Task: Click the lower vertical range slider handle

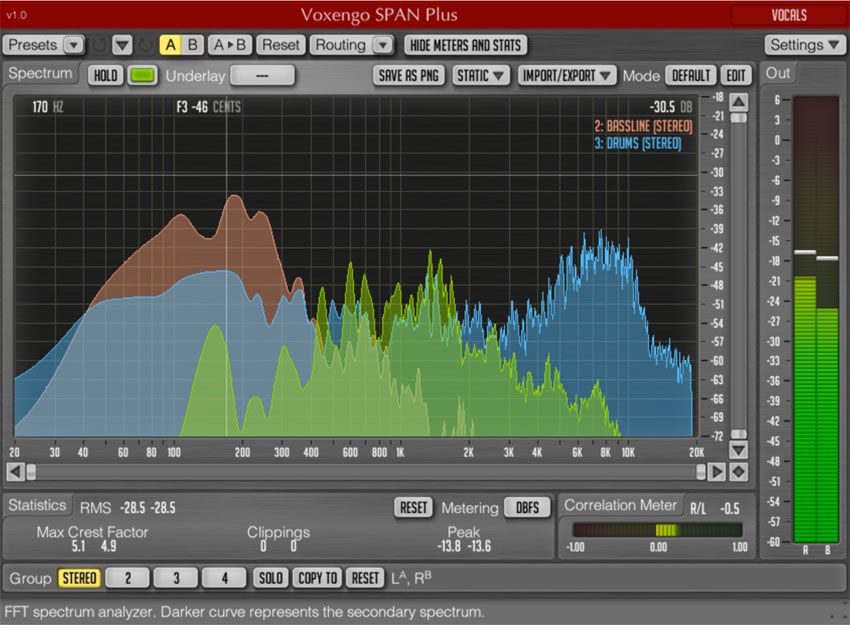Action: 739,434
